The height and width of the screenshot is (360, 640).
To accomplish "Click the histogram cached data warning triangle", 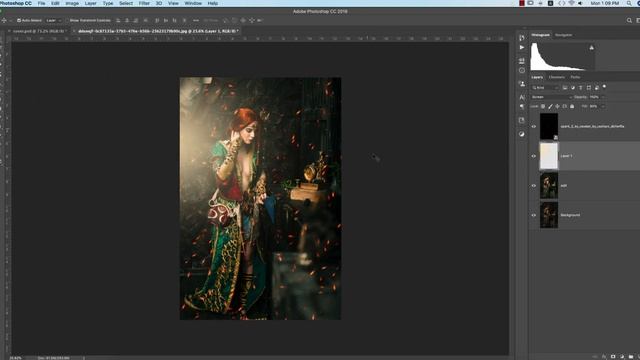I will pos(591,48).
